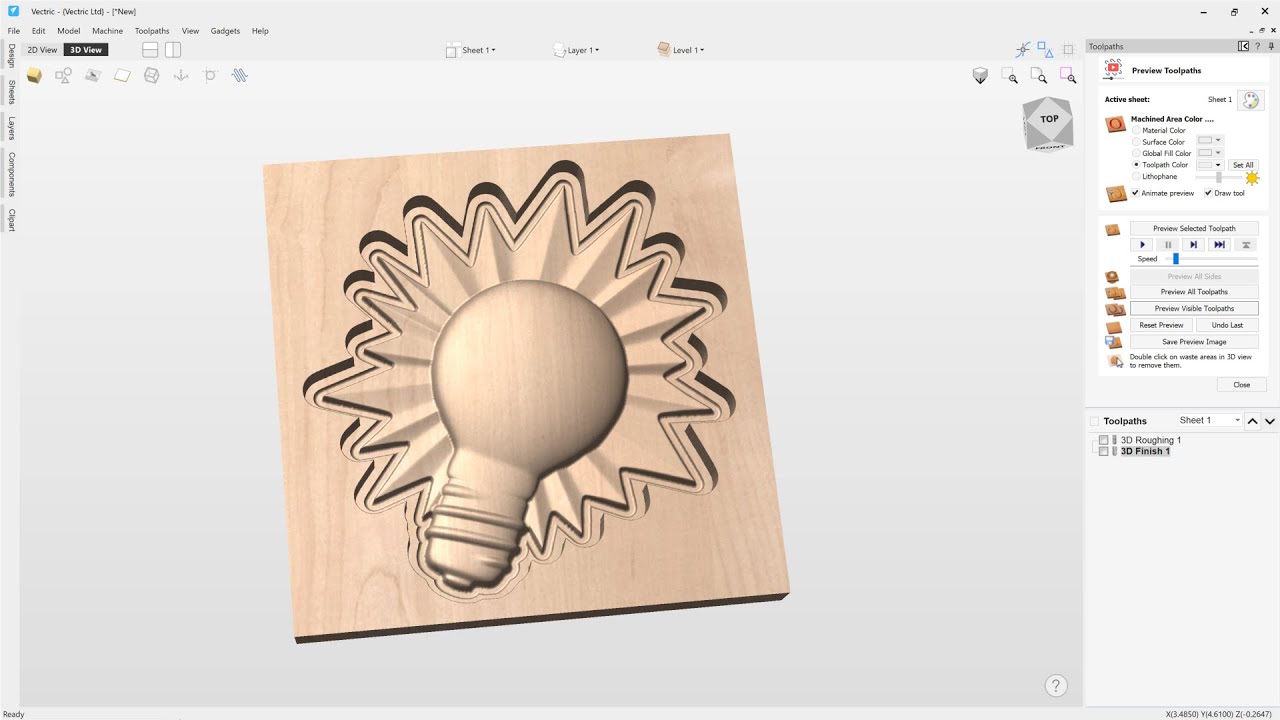
Task: Click the Preview Toolpaths header icon
Action: pyautogui.click(x=1113, y=70)
